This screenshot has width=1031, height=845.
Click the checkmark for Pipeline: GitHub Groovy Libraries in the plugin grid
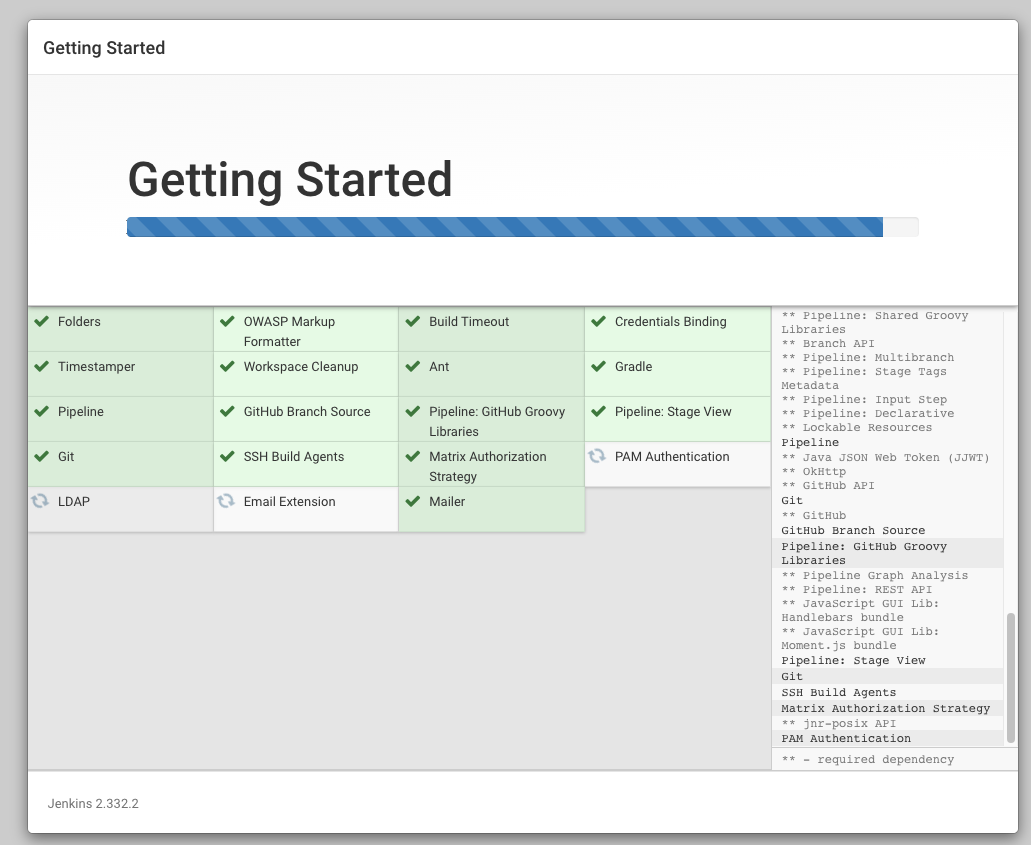coord(413,412)
